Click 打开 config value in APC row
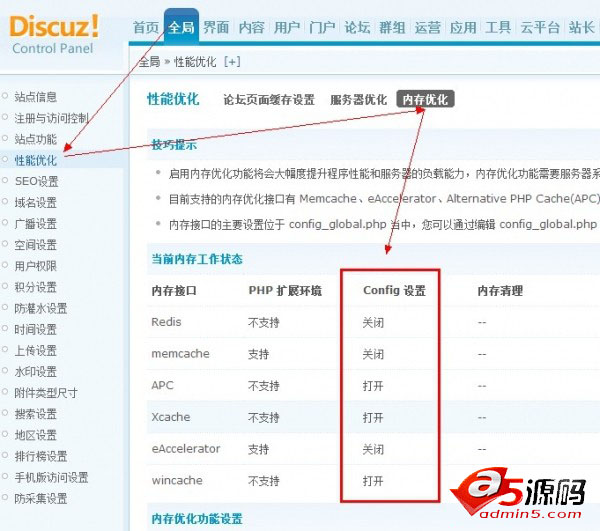The height and width of the screenshot is (531, 600). coord(373,386)
